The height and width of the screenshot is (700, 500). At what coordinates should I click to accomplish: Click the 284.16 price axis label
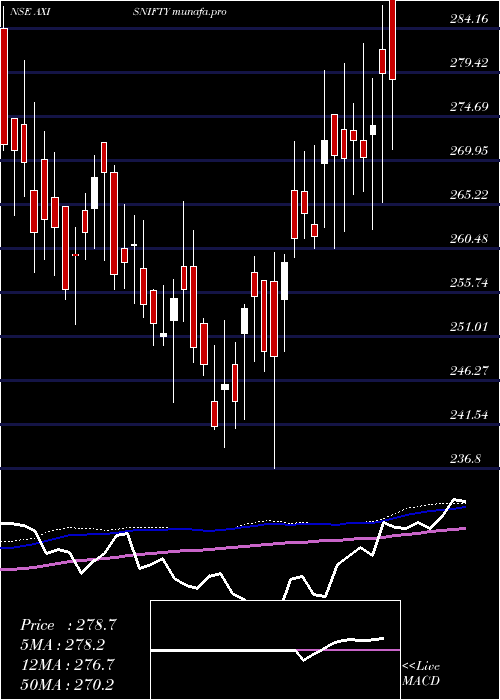(469, 19)
